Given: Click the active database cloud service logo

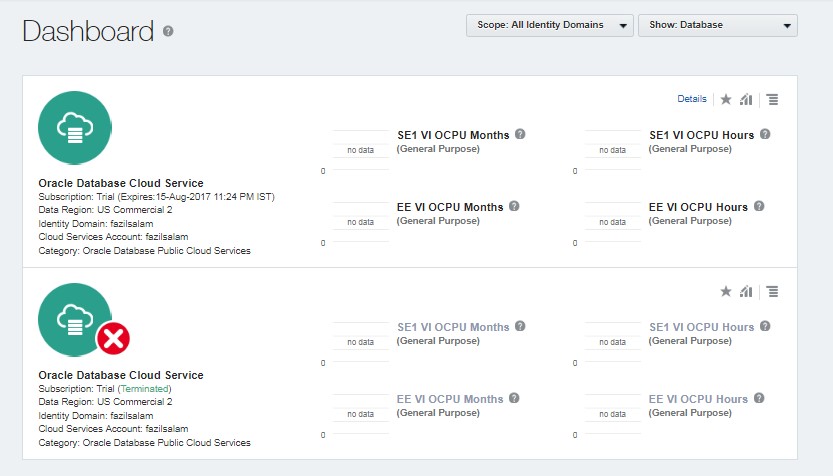Looking at the screenshot, I should [75, 127].
